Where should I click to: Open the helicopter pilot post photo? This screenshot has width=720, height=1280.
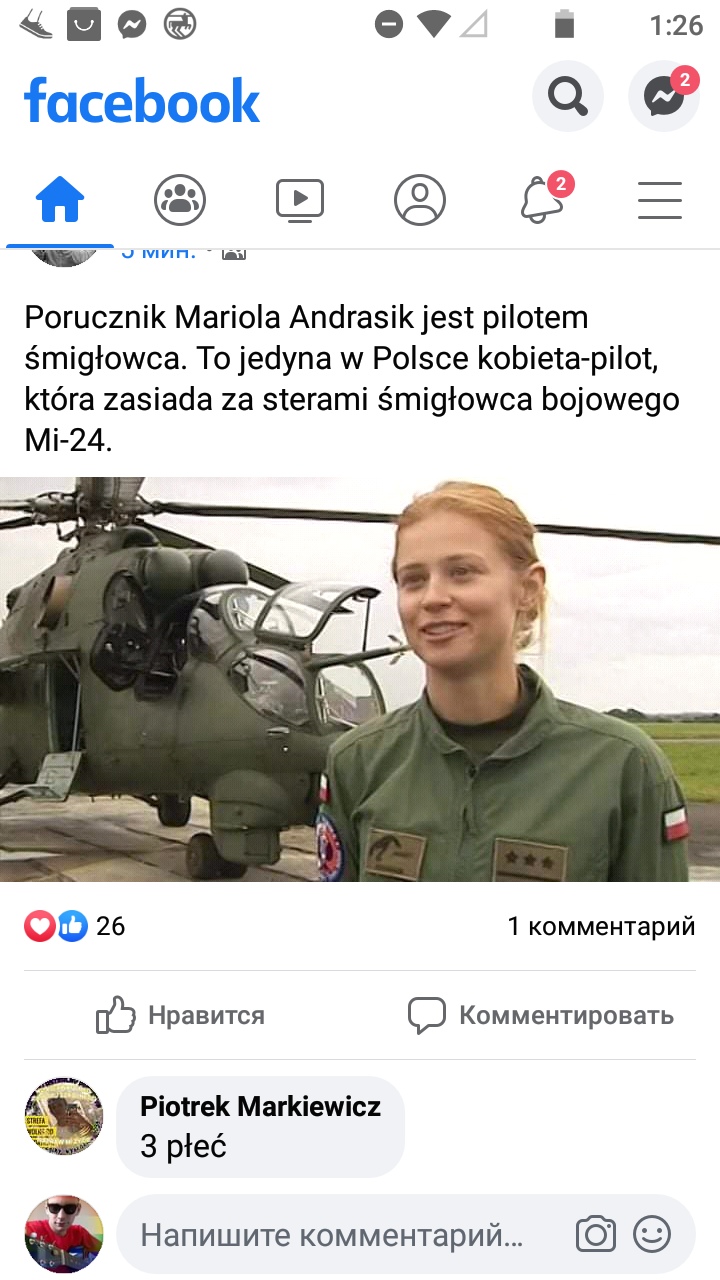pyautogui.click(x=360, y=679)
